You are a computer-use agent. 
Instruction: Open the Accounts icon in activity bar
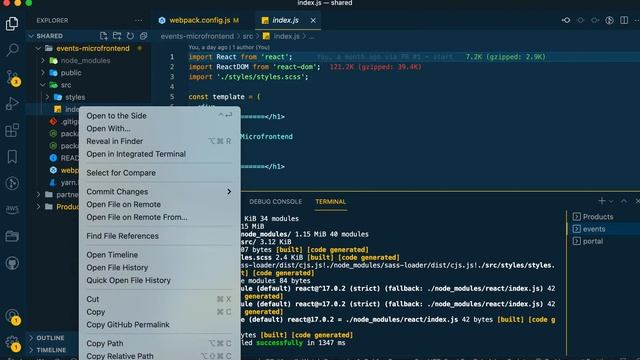[x=12, y=316]
